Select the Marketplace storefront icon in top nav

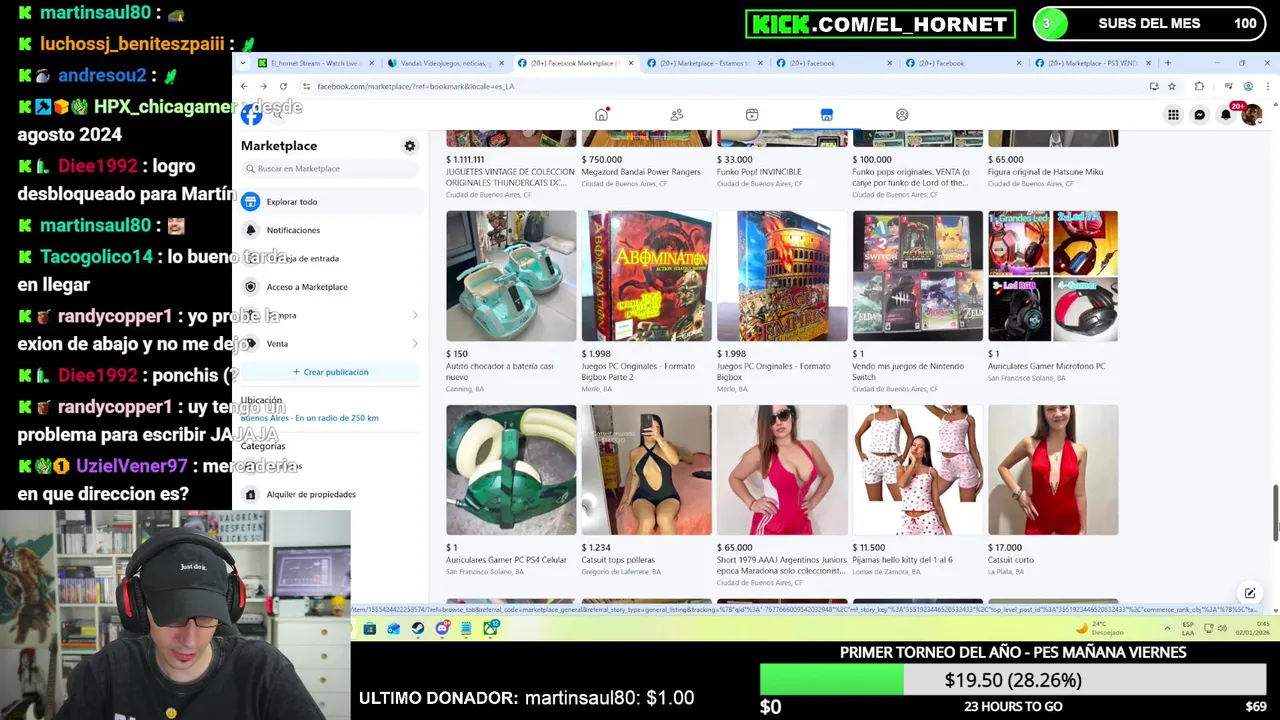[x=827, y=115]
